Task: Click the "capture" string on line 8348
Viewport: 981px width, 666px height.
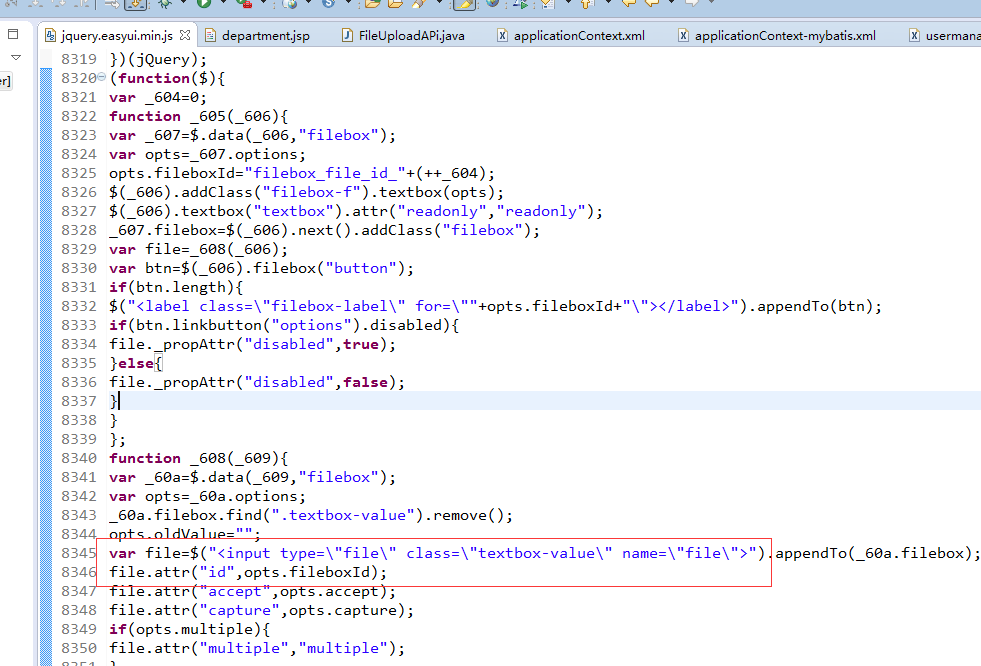Action: point(240,610)
